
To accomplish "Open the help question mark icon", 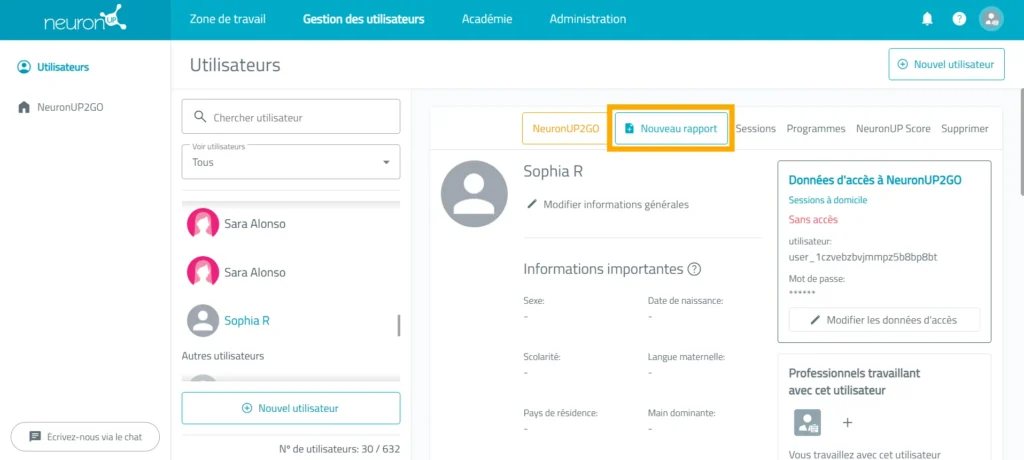I will (x=959, y=19).
